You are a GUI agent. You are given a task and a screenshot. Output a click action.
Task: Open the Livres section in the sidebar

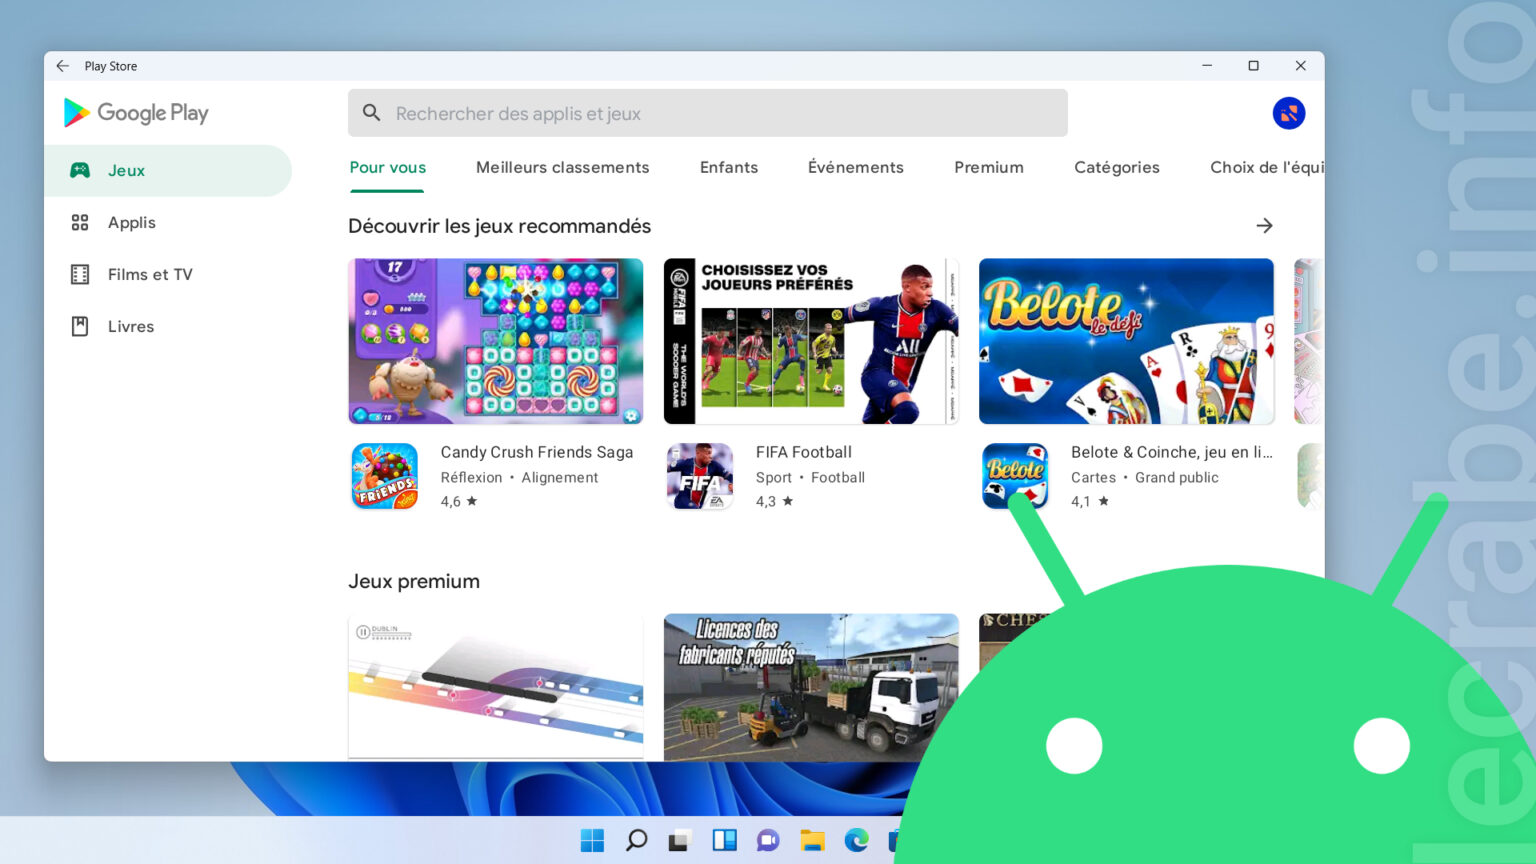[x=130, y=326]
